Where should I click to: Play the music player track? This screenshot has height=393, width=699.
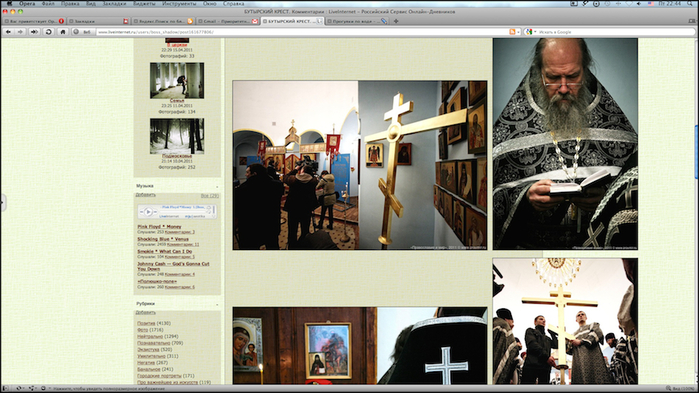148,212
